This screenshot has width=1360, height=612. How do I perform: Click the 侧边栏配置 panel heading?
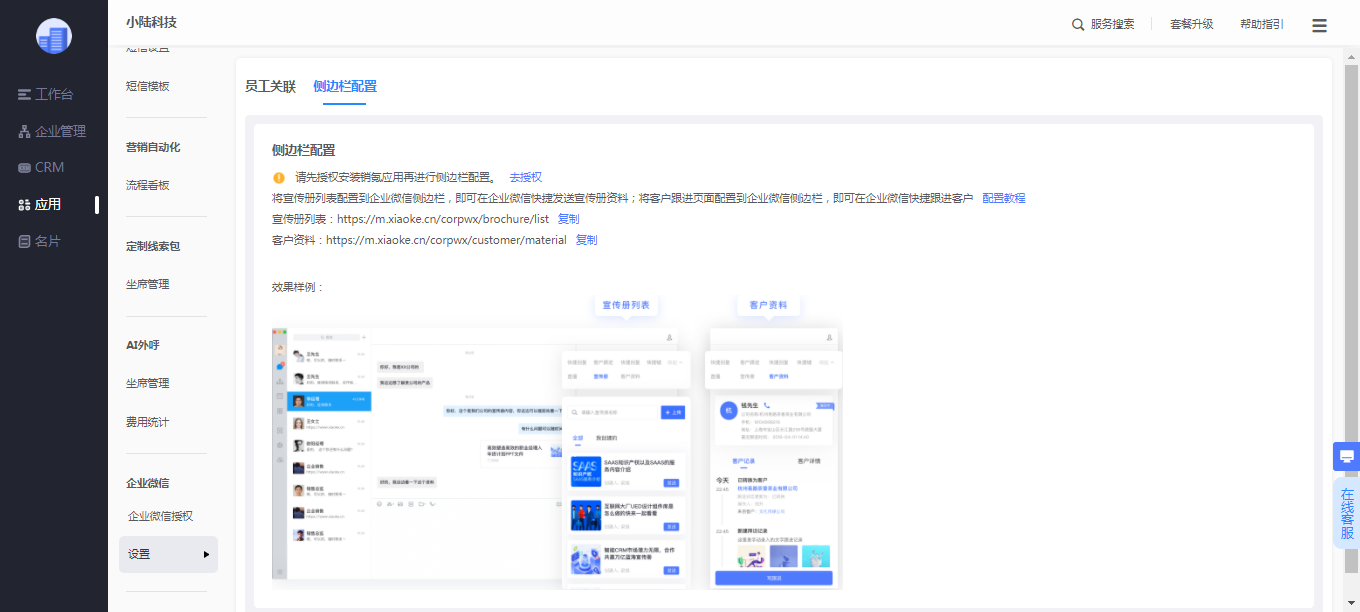click(x=304, y=150)
